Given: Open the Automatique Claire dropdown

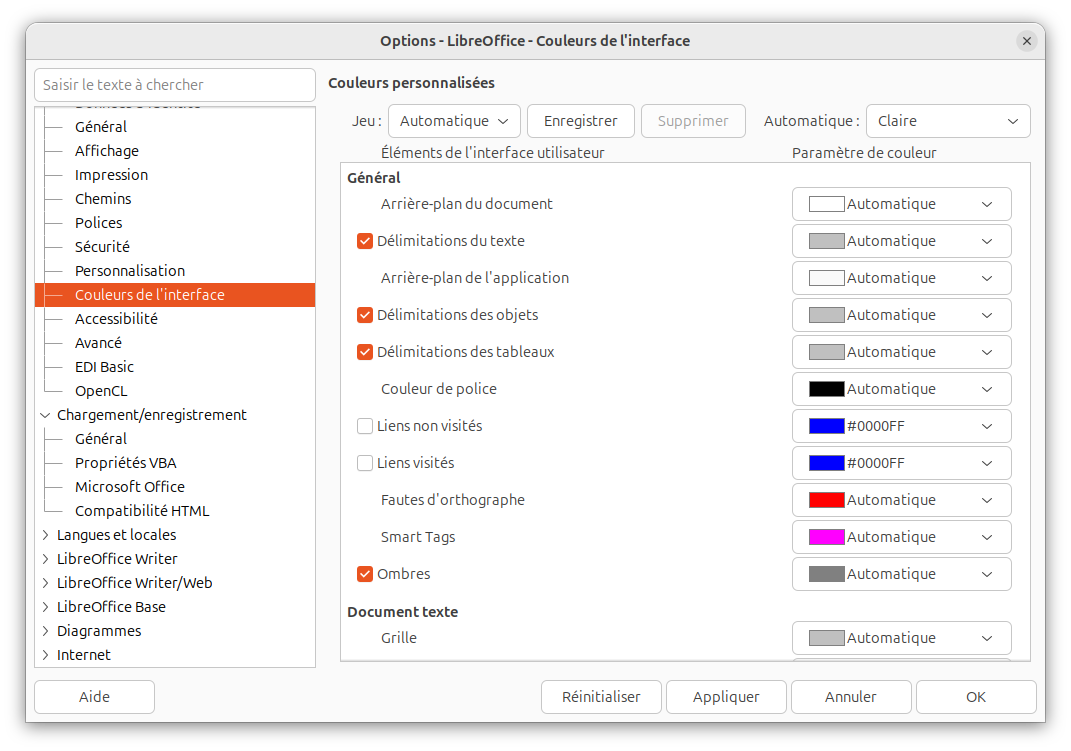Looking at the screenshot, I should coord(948,121).
